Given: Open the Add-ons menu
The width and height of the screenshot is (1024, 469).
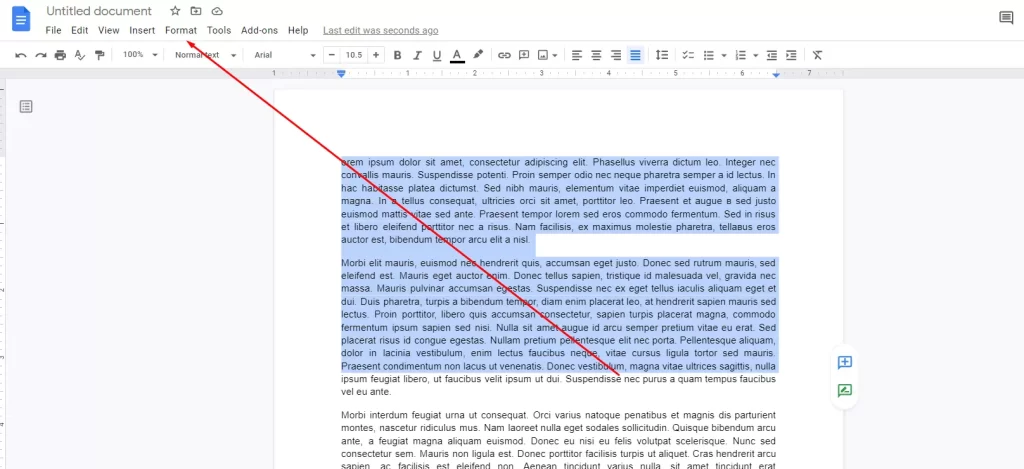Looking at the screenshot, I should pyautogui.click(x=259, y=30).
